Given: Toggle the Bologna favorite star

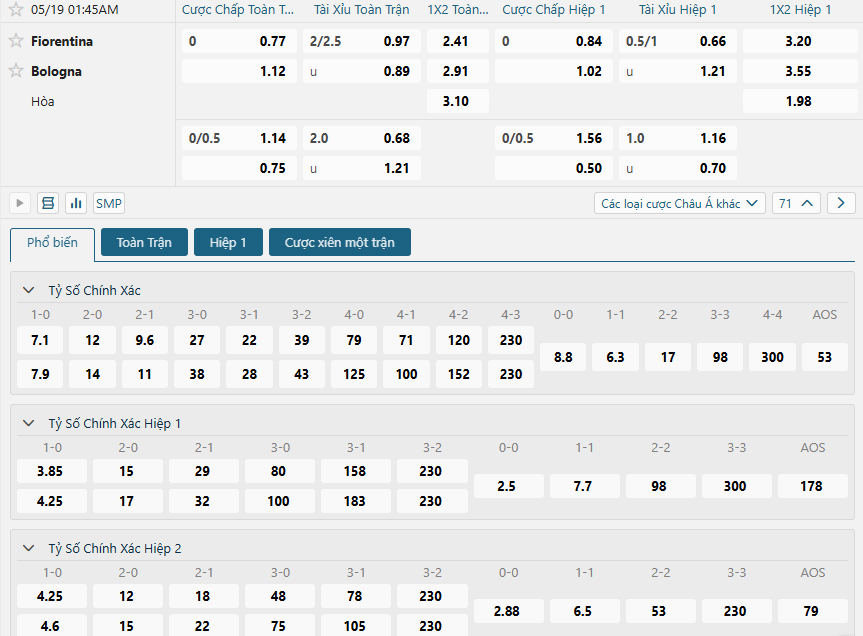Looking at the screenshot, I should click(16, 70).
